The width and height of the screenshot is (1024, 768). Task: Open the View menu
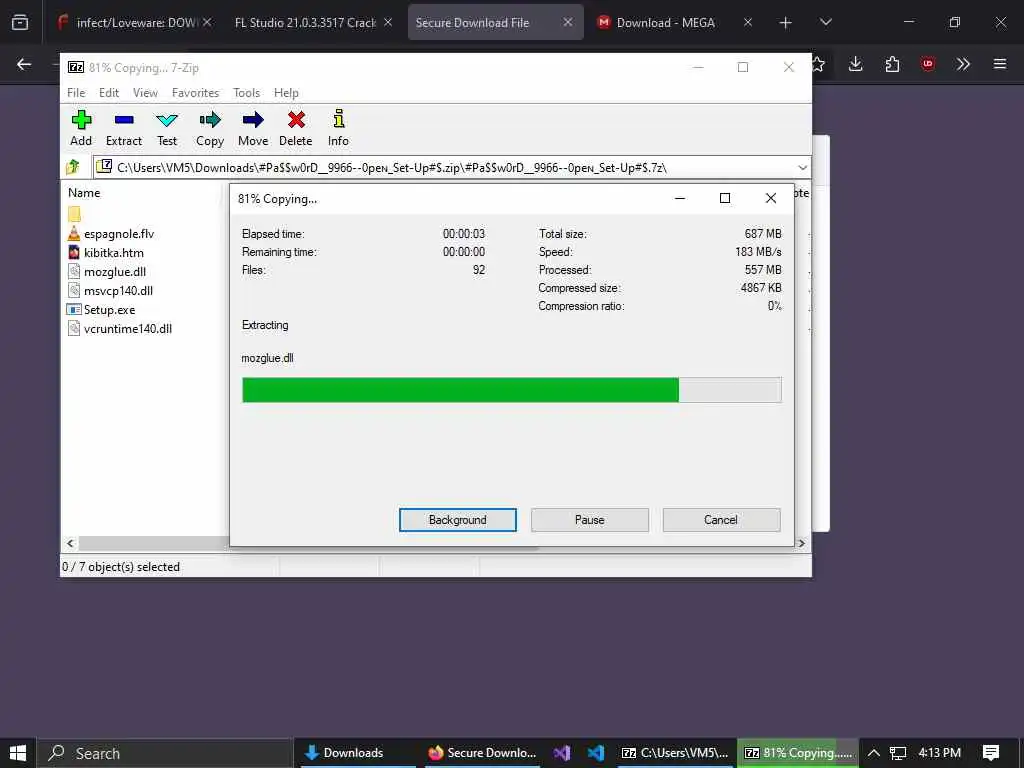click(x=145, y=93)
